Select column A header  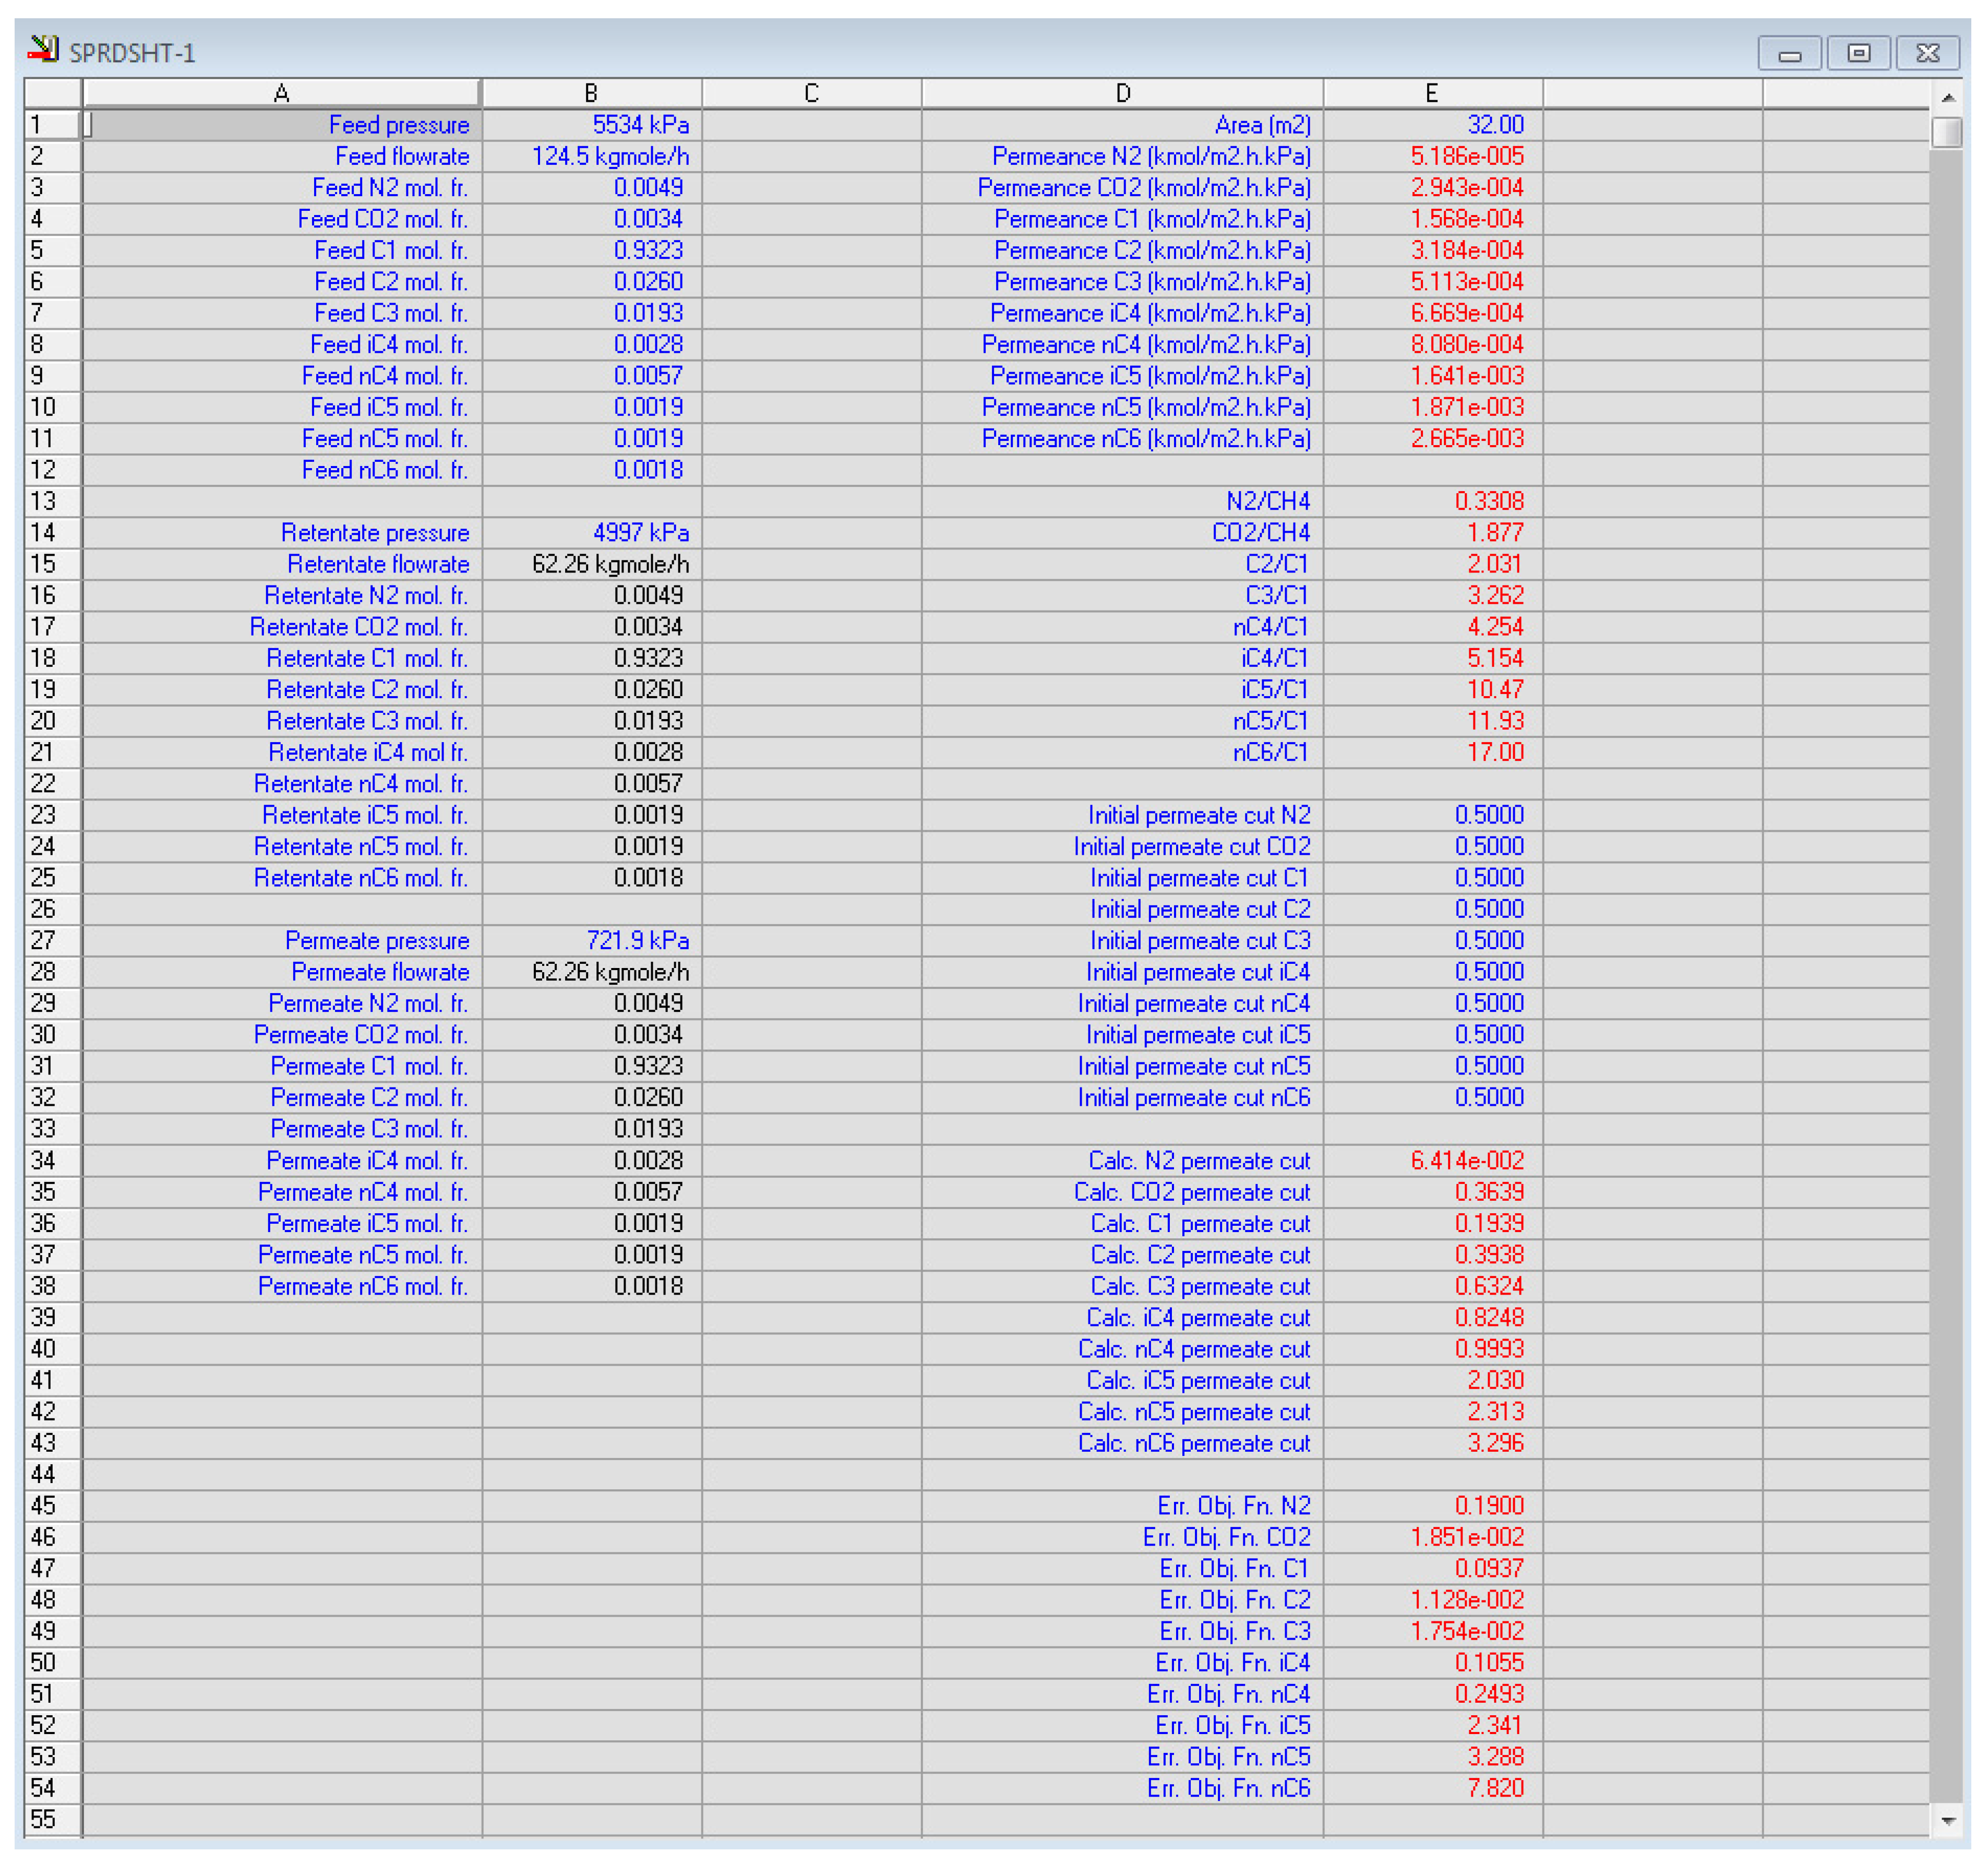coord(282,93)
